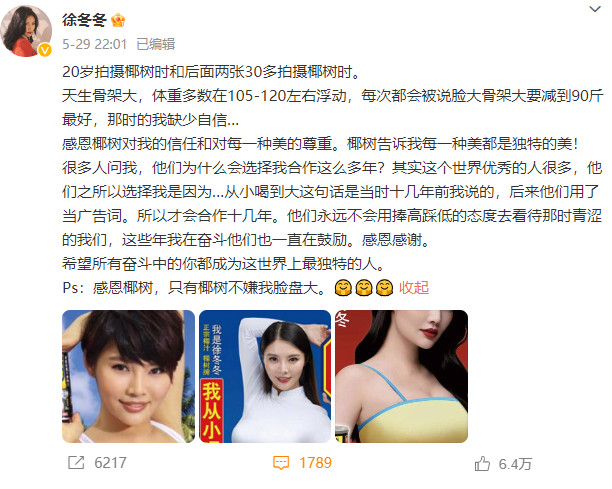This screenshot has width=612, height=489.
Task: Click the comment count 1789
Action: (x=315, y=463)
